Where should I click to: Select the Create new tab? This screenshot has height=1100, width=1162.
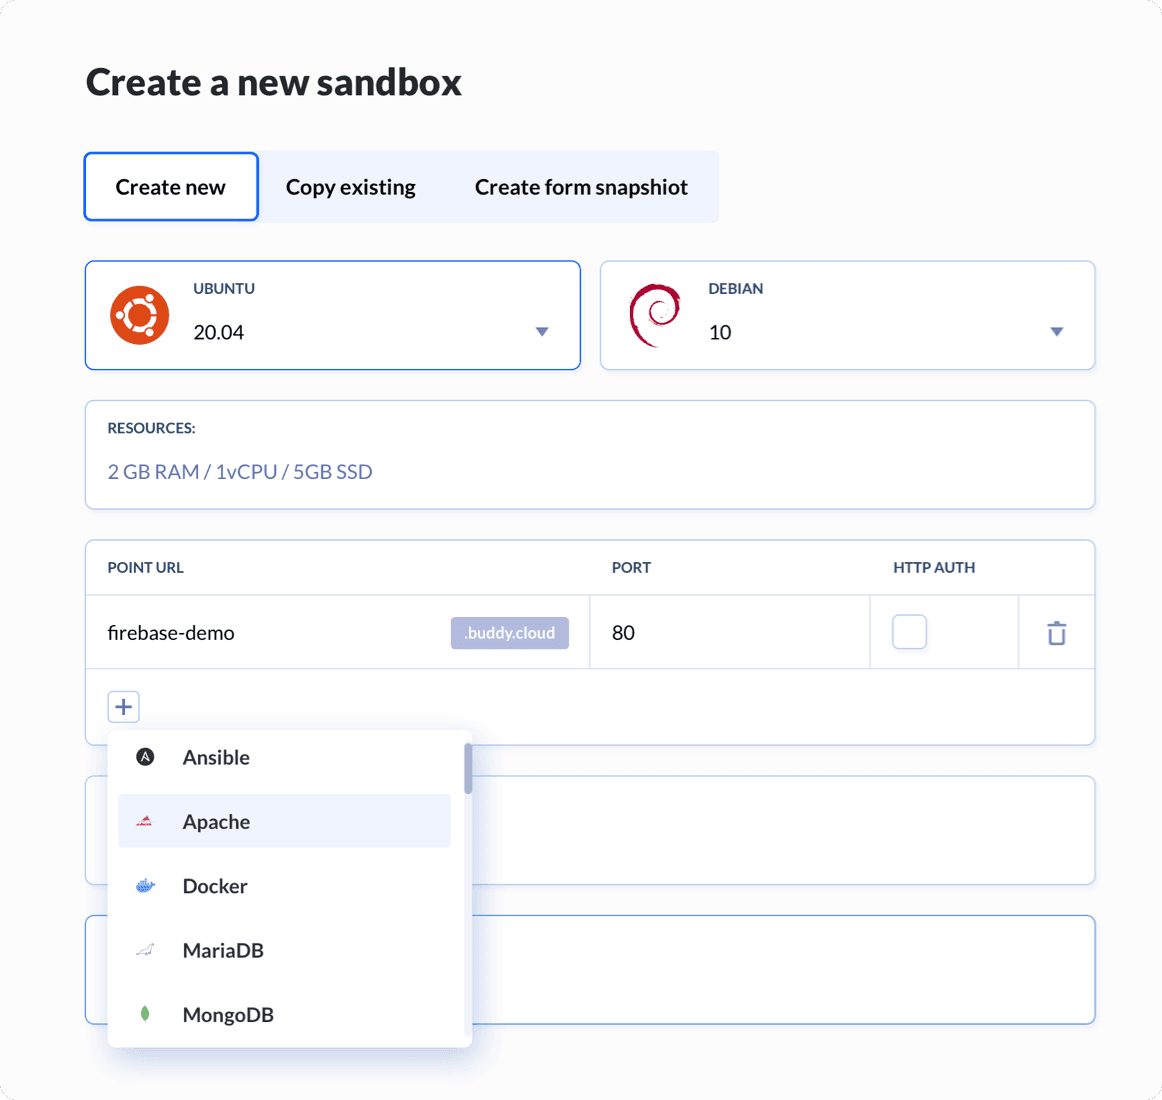(171, 187)
